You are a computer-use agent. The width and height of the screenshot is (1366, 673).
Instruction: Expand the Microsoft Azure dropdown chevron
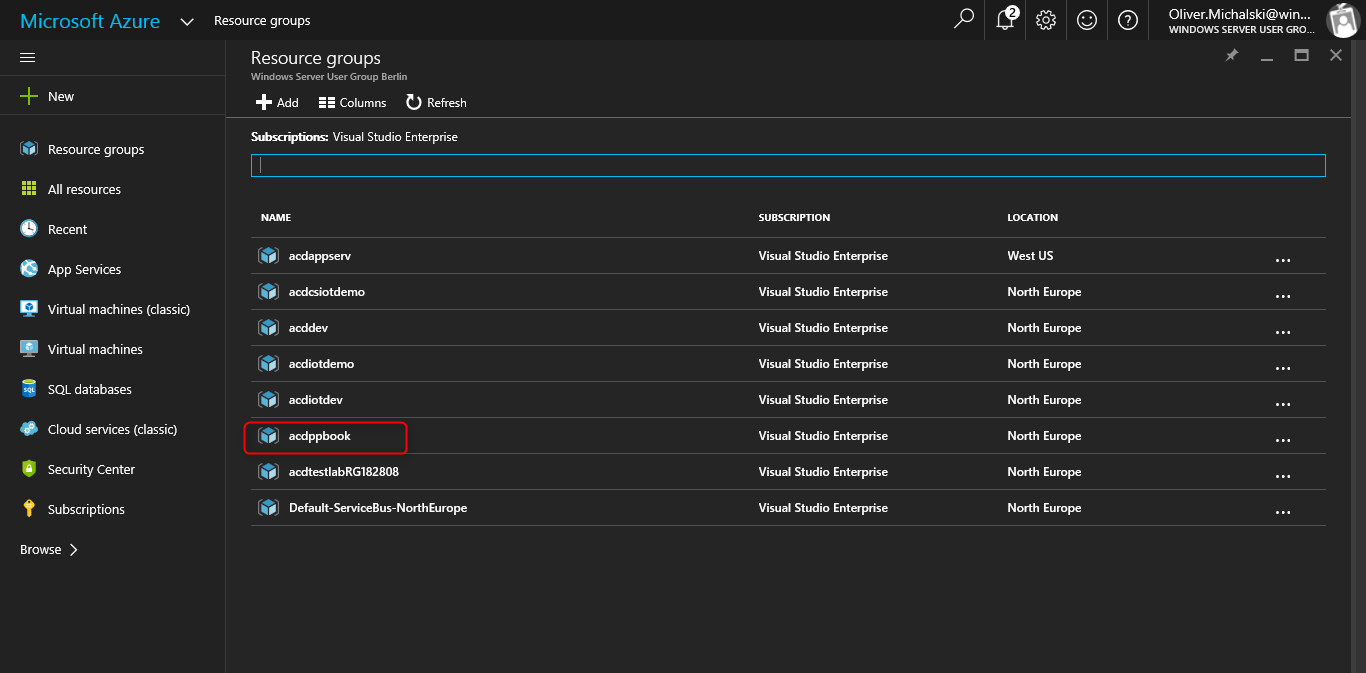click(x=187, y=21)
